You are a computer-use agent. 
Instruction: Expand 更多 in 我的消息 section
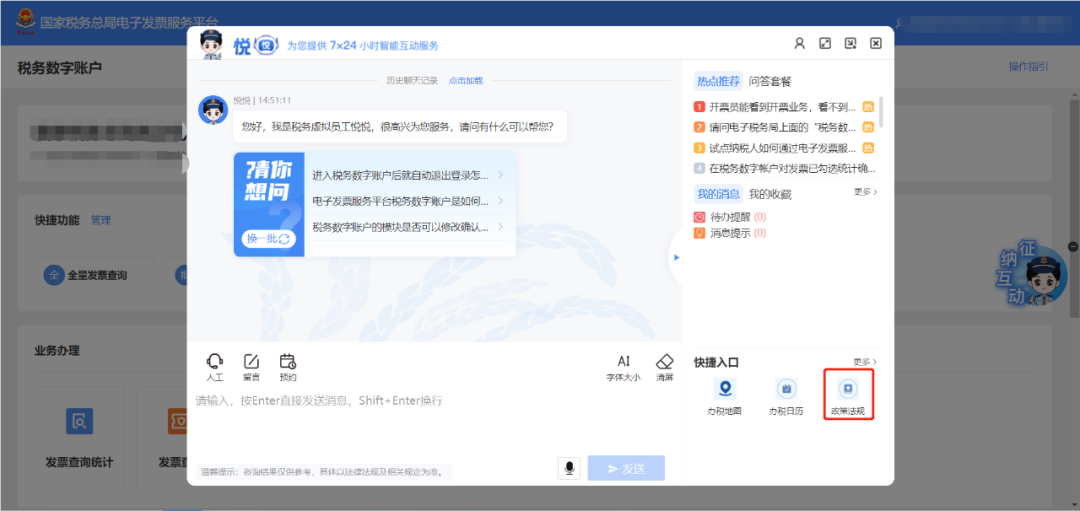(865, 191)
